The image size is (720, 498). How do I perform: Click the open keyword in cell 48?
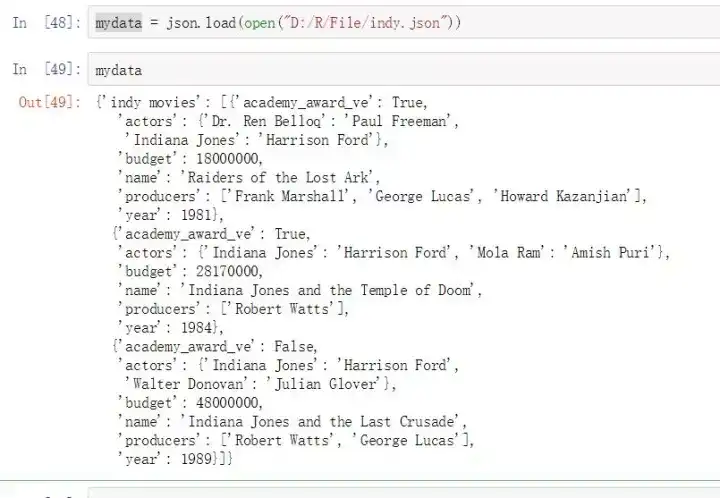point(259,23)
